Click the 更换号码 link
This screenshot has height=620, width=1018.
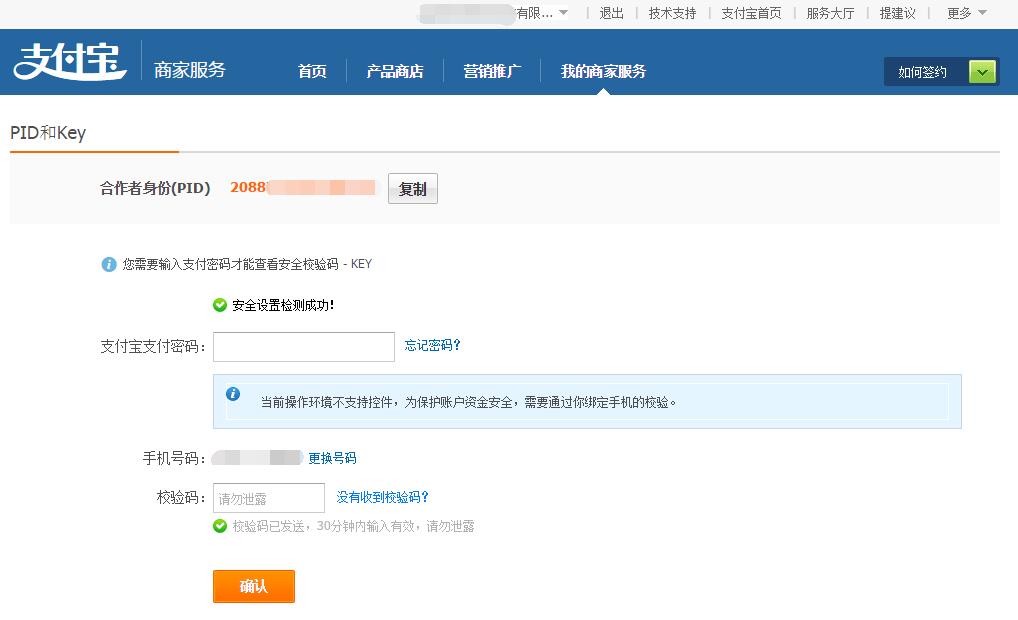[x=332, y=458]
